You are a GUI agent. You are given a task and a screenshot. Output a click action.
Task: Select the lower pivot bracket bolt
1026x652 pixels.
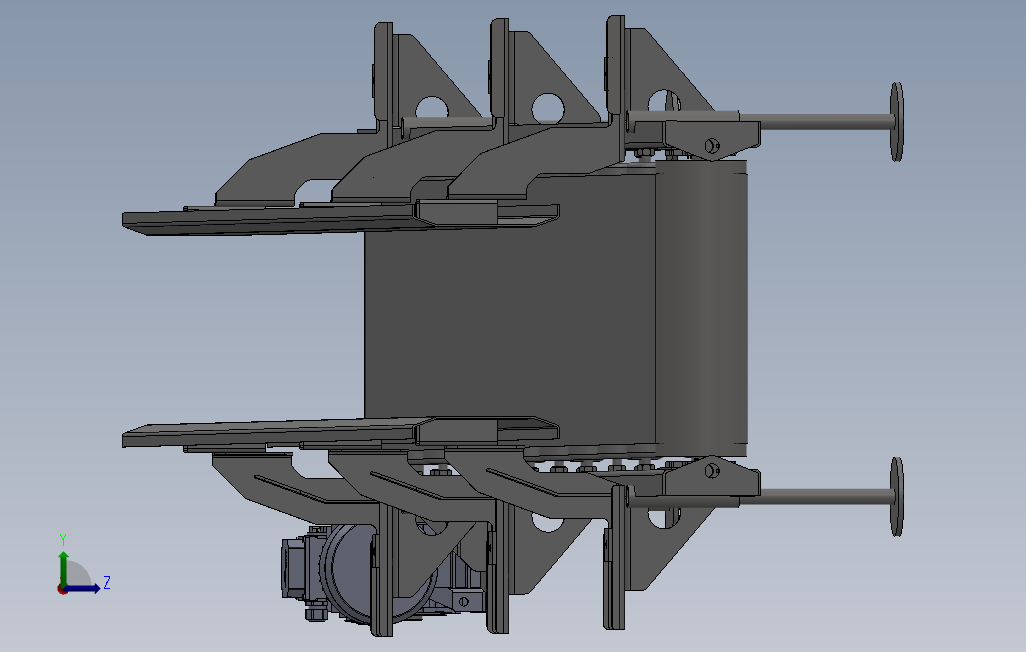713,470
